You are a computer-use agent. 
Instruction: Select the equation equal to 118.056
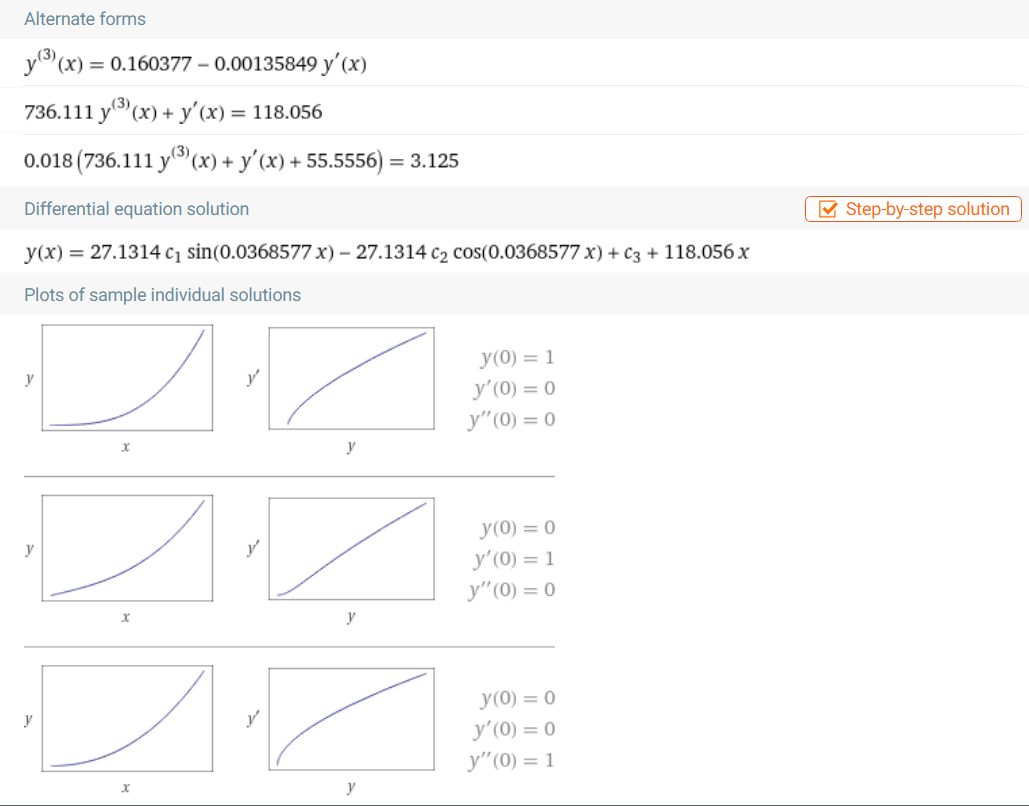(173, 112)
